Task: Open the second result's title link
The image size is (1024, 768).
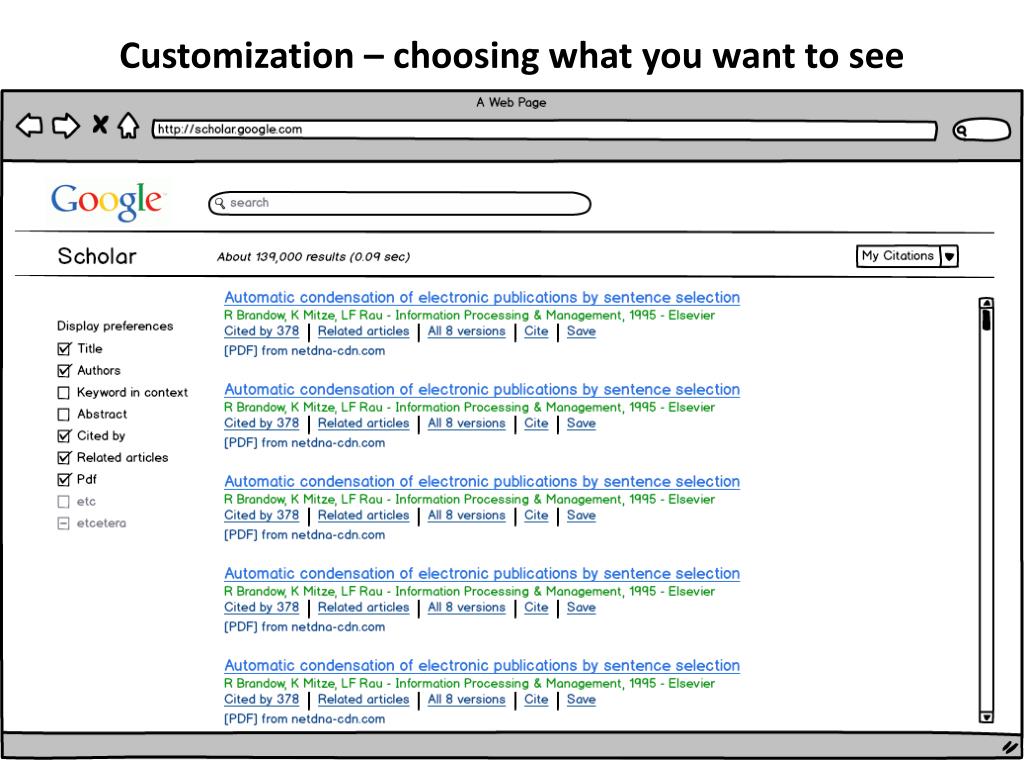Action: click(482, 389)
